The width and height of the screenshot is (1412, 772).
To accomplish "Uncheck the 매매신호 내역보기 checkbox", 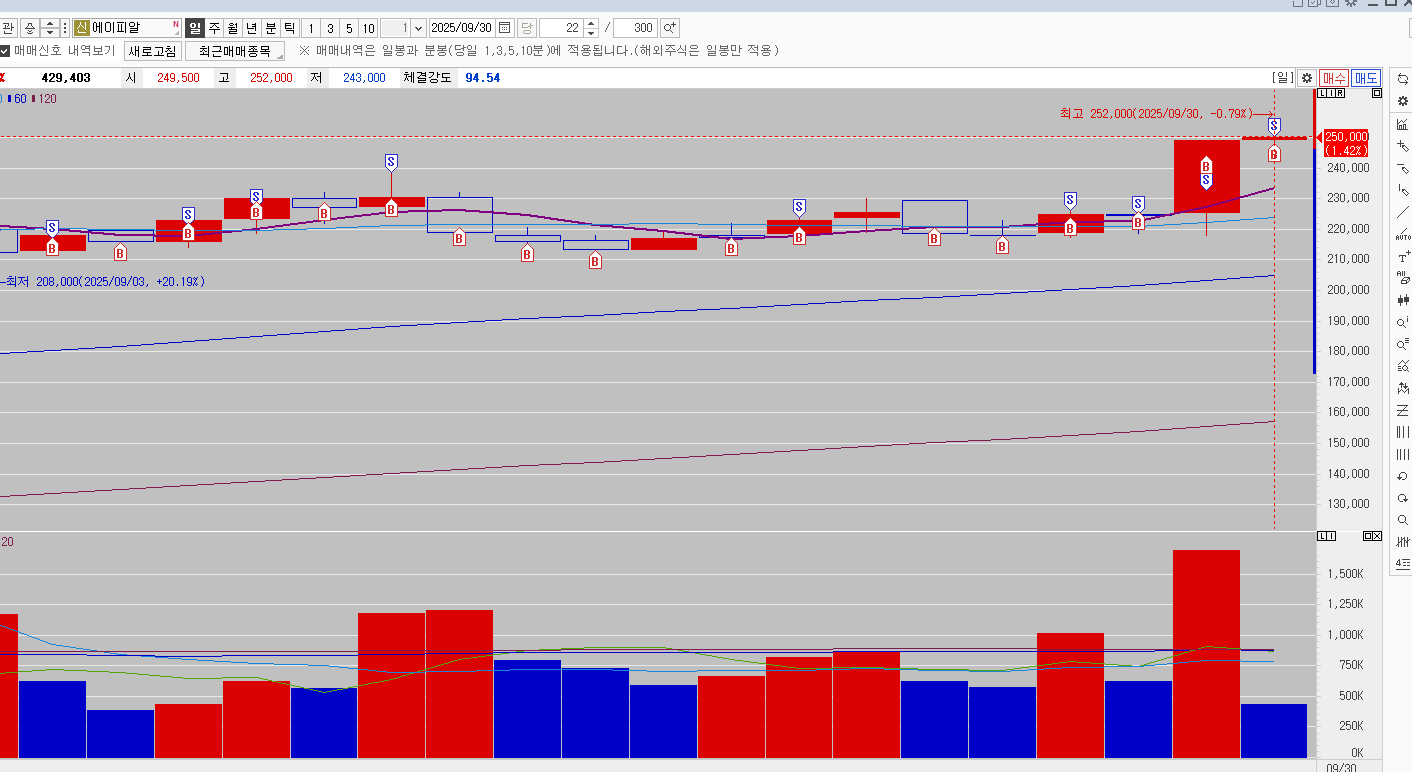I will tap(6, 50).
